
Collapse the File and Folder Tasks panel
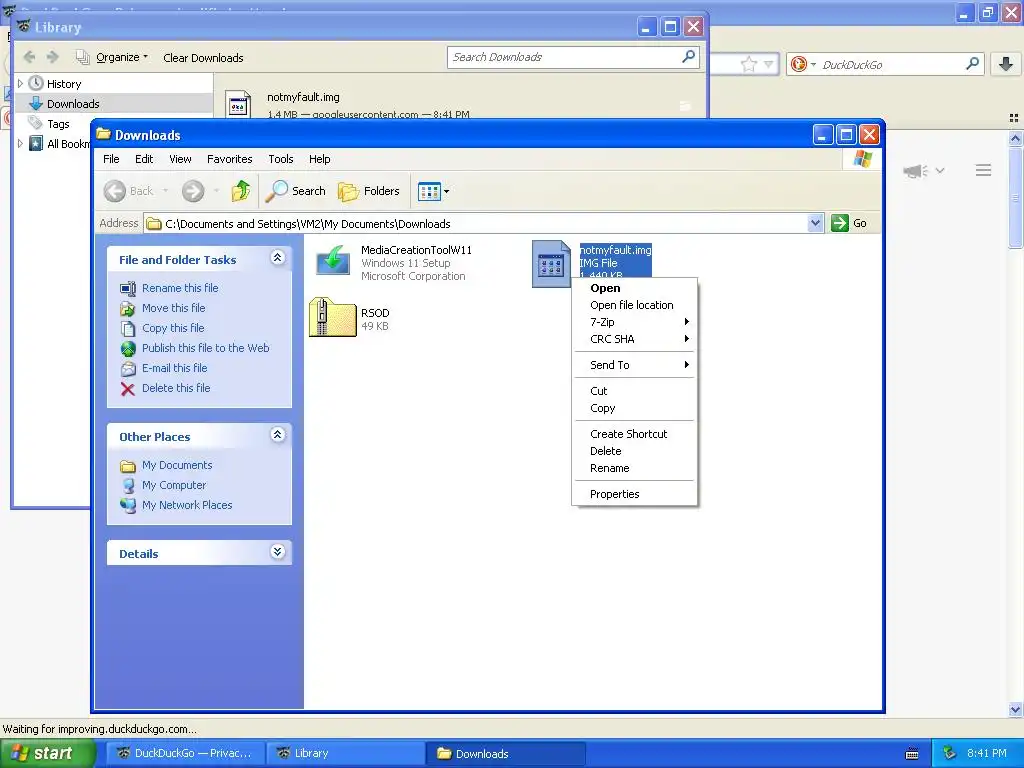(x=278, y=258)
